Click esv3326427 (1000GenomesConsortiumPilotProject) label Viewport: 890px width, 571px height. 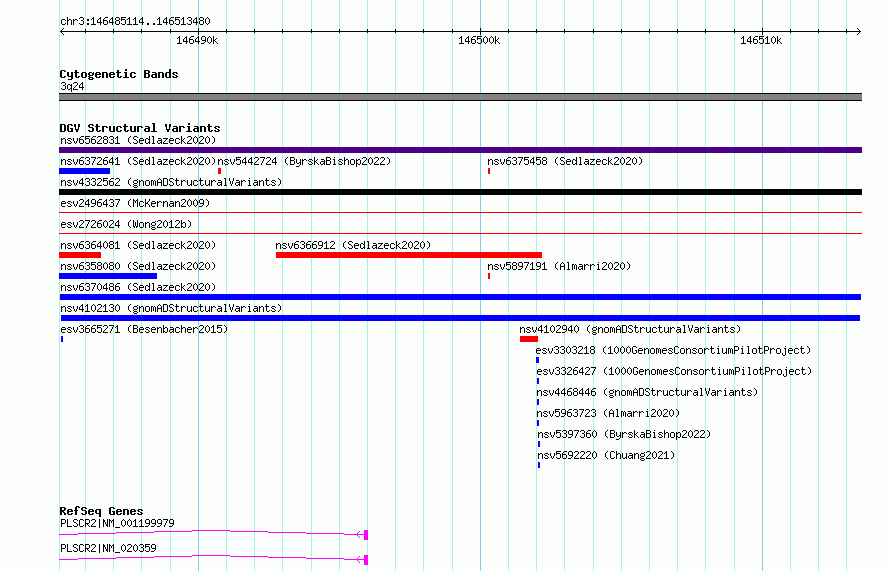pos(674,371)
